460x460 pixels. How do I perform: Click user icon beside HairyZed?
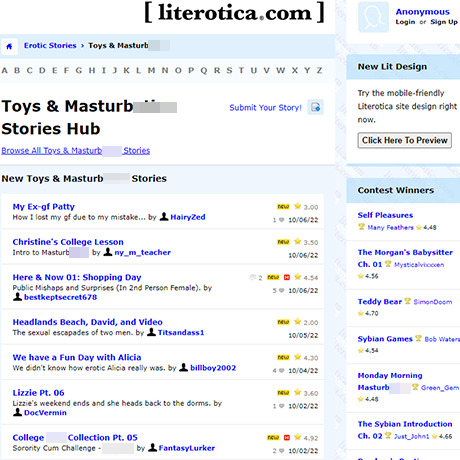pos(164,217)
